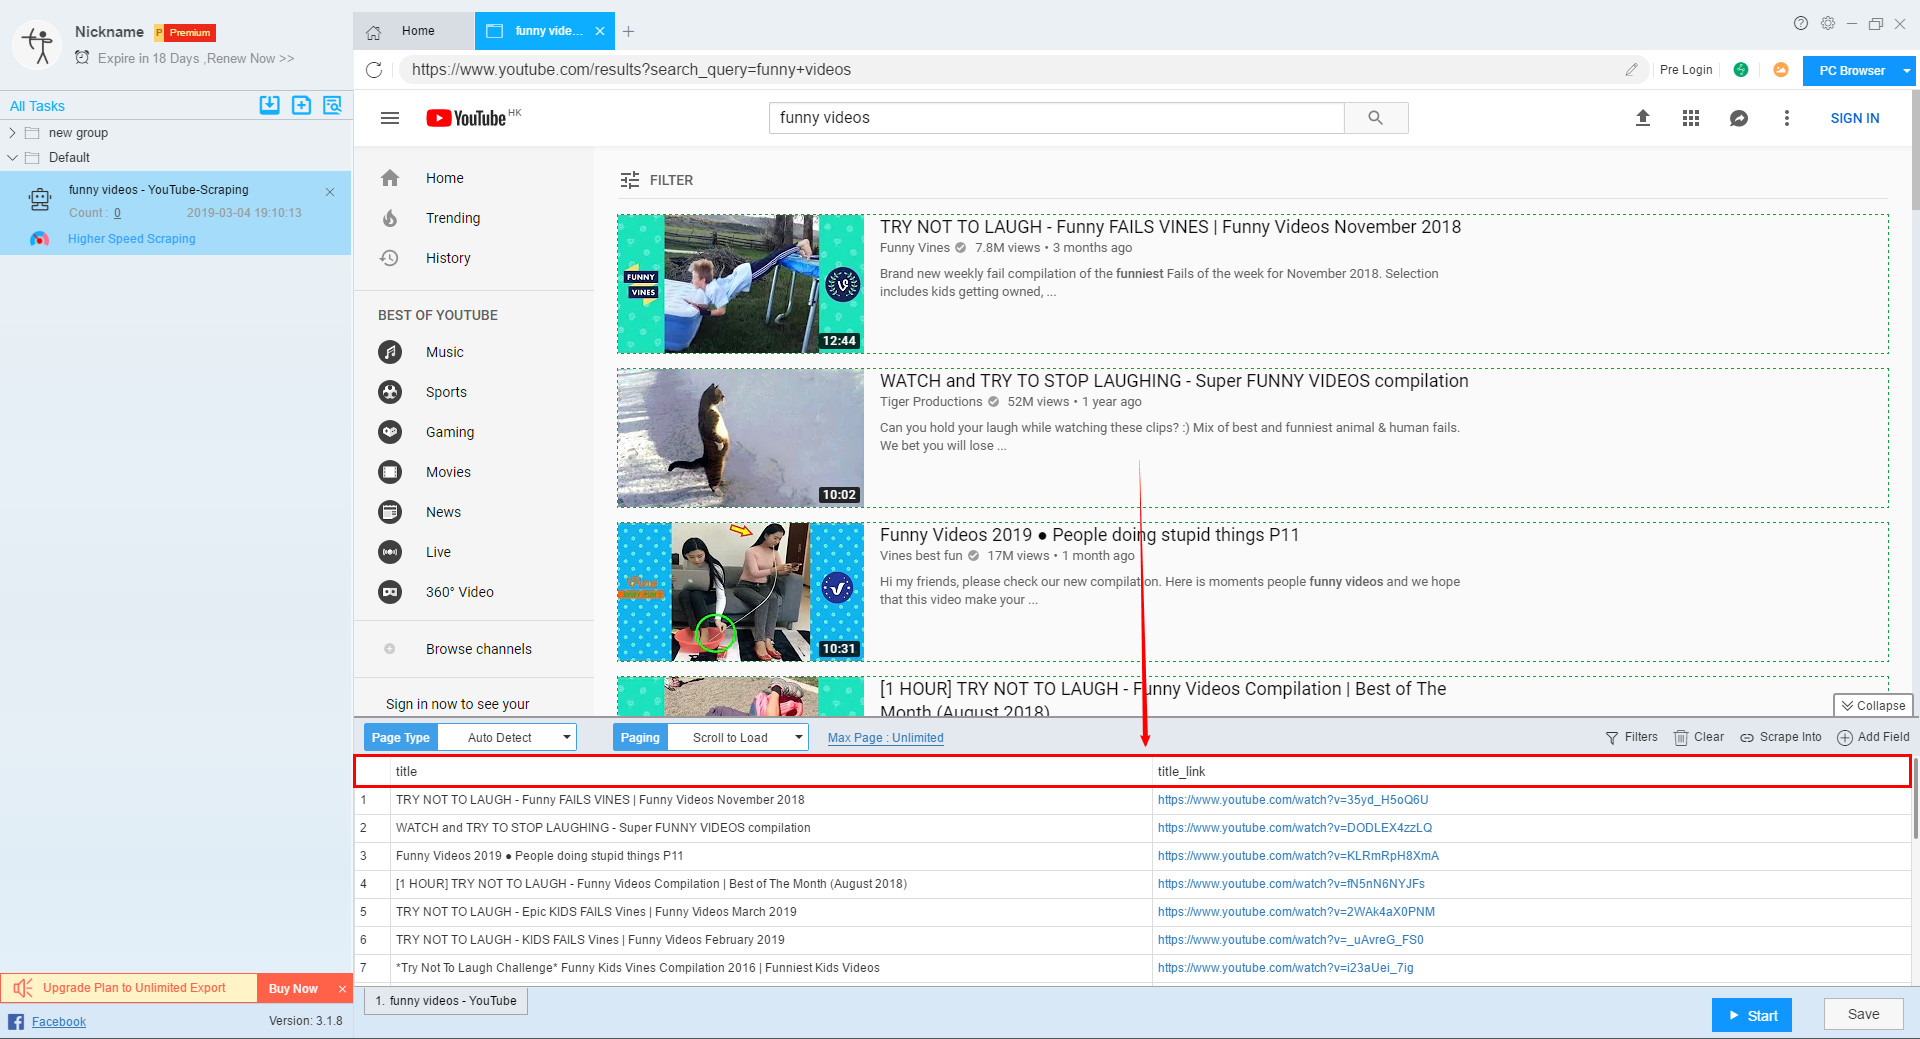Click the Pre Login button
This screenshot has width=1920, height=1039.
1686,70
